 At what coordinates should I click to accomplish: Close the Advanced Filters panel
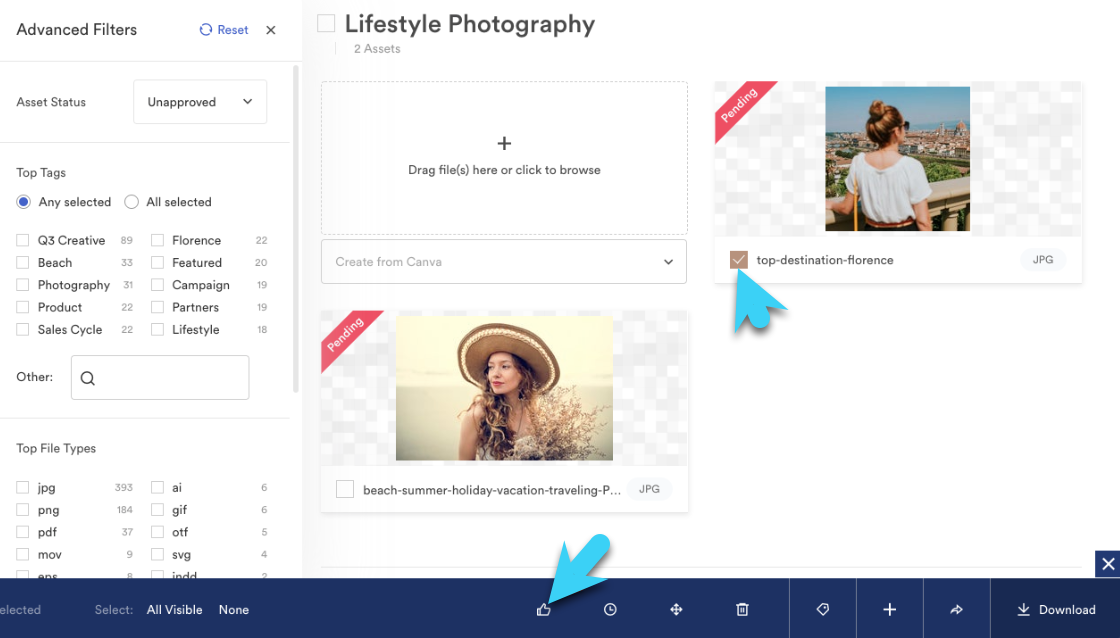coord(270,30)
